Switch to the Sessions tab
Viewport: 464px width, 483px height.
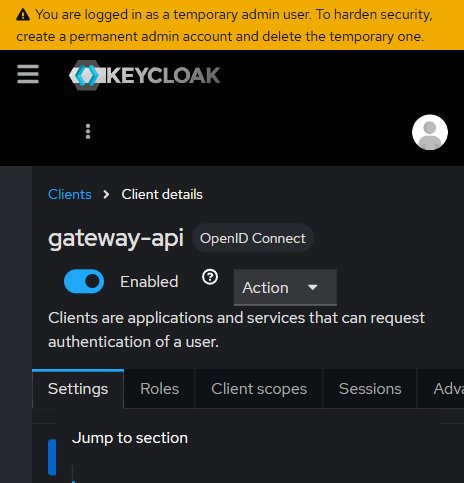click(370, 389)
